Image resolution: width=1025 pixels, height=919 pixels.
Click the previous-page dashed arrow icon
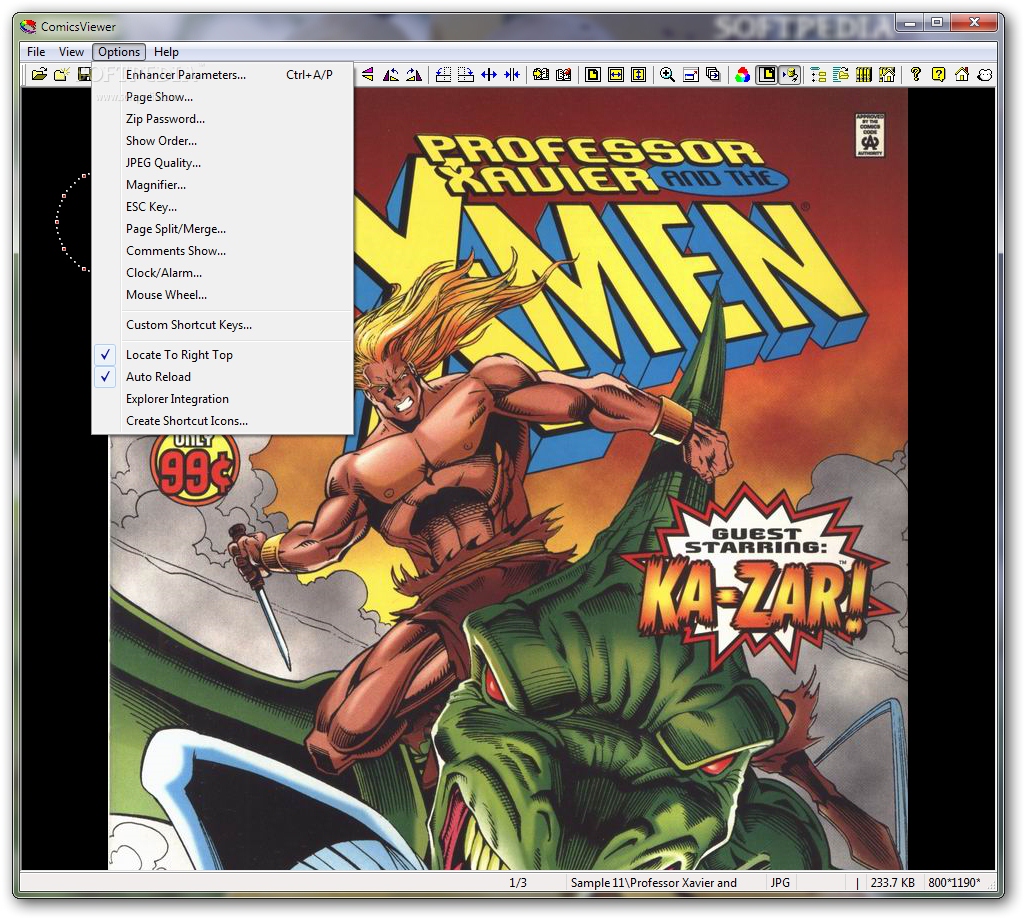tap(443, 75)
